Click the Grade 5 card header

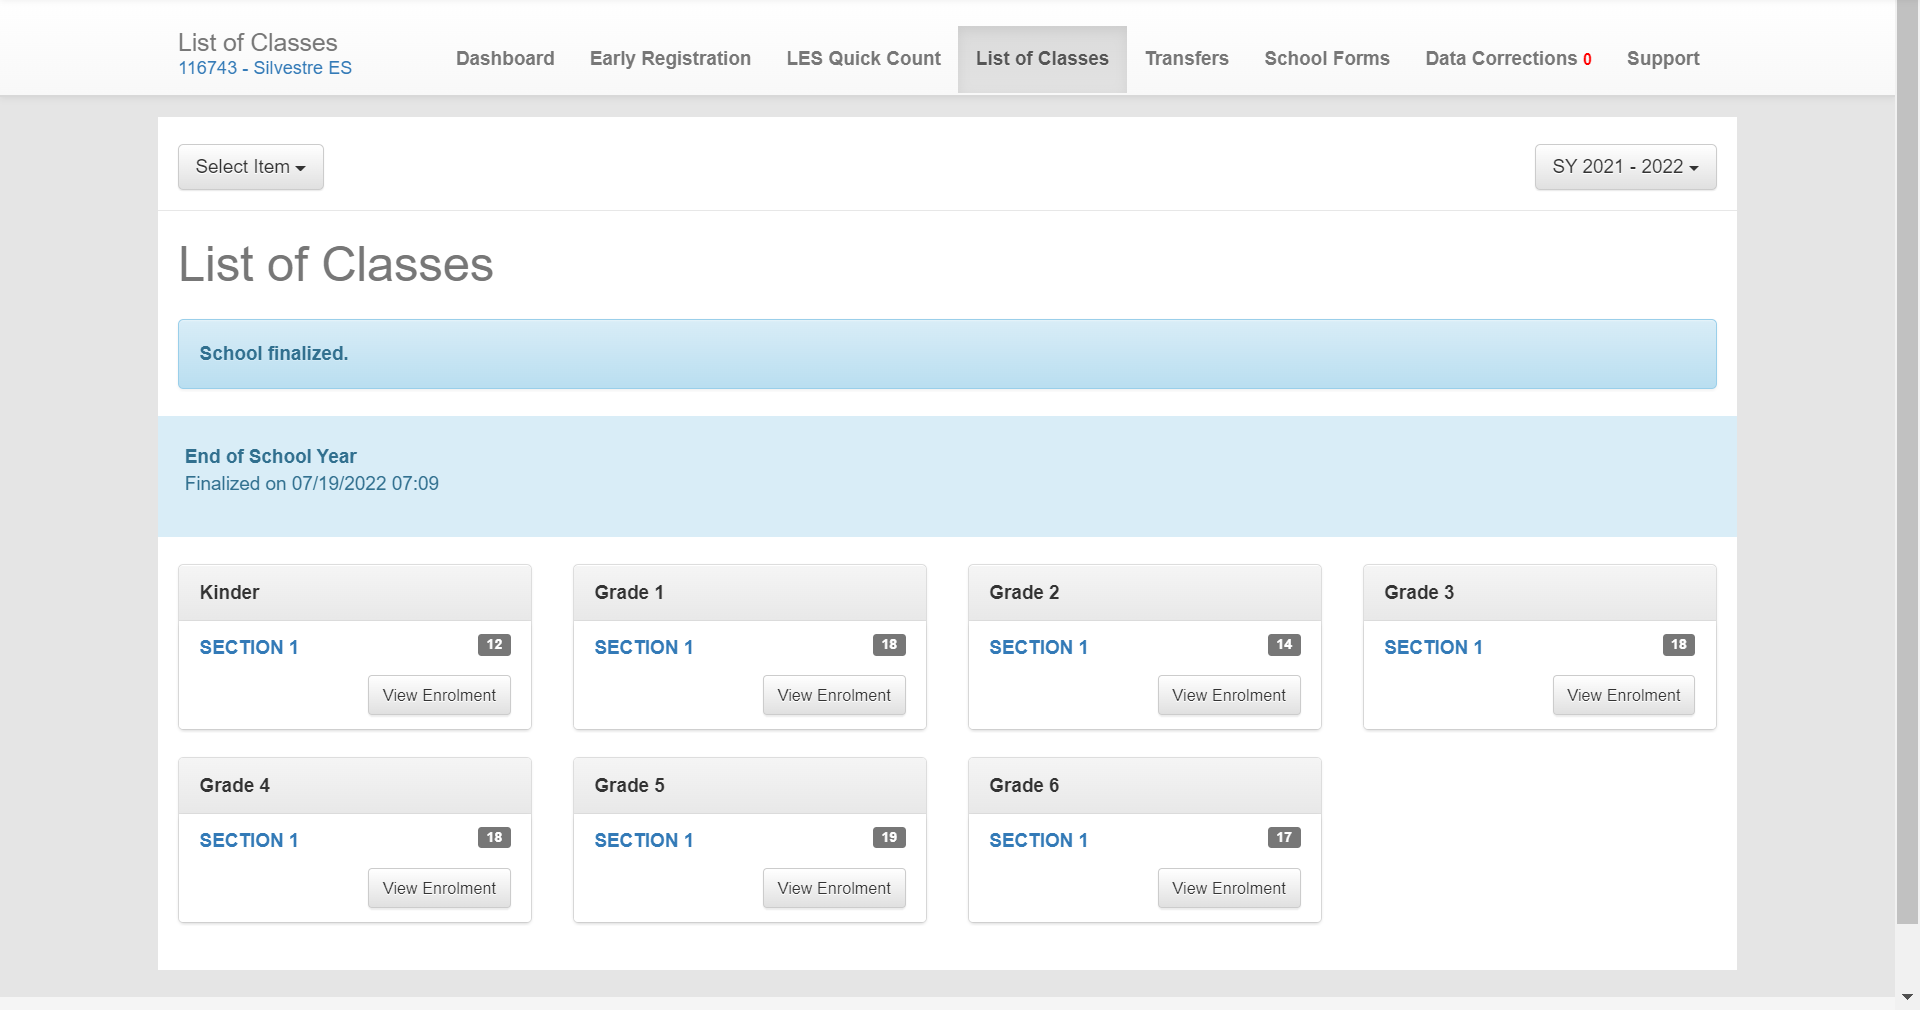pos(750,786)
